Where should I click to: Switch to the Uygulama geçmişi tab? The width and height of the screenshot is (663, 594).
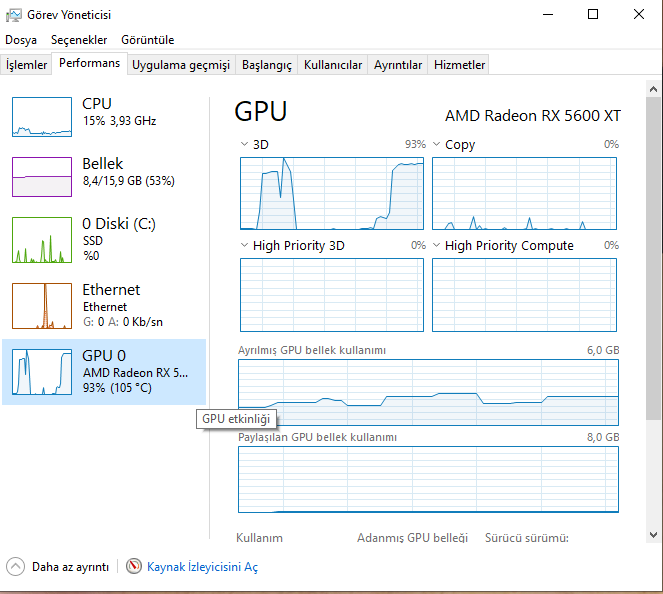(x=181, y=65)
